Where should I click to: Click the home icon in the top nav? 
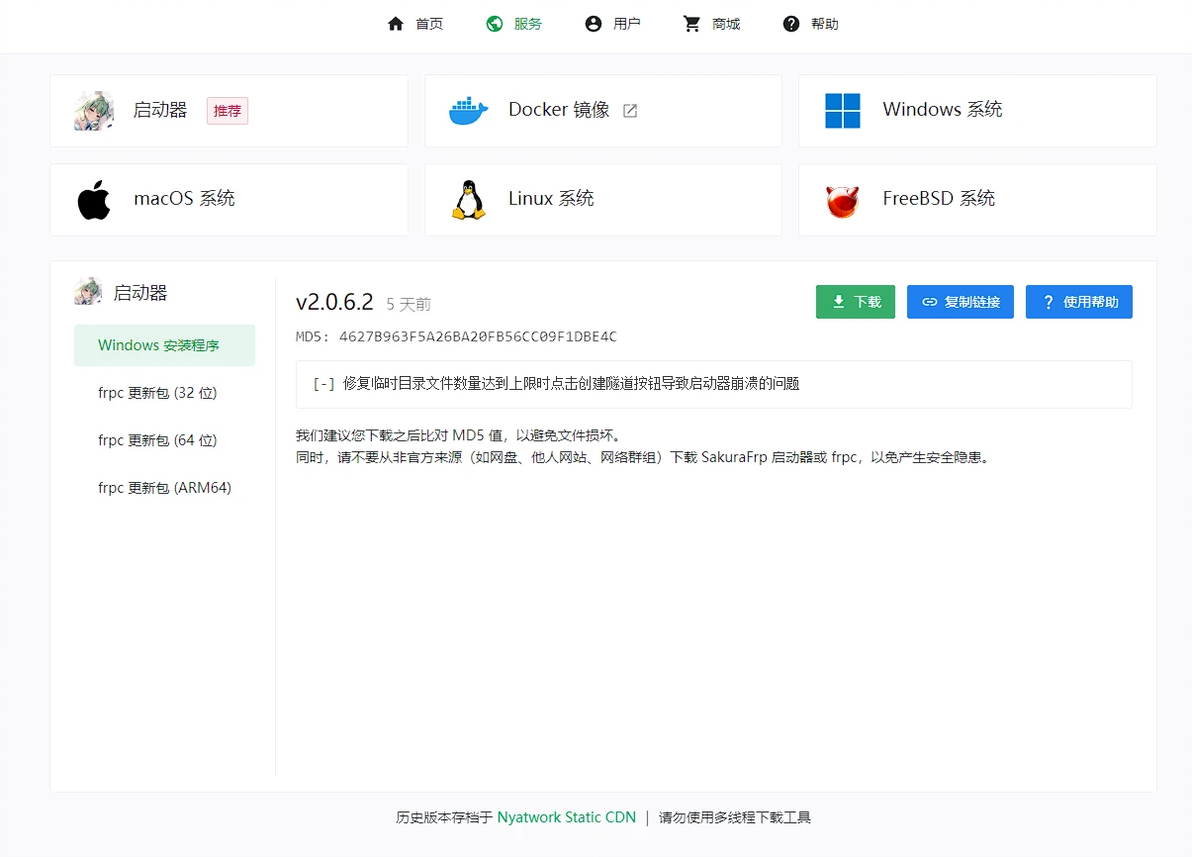tap(395, 24)
